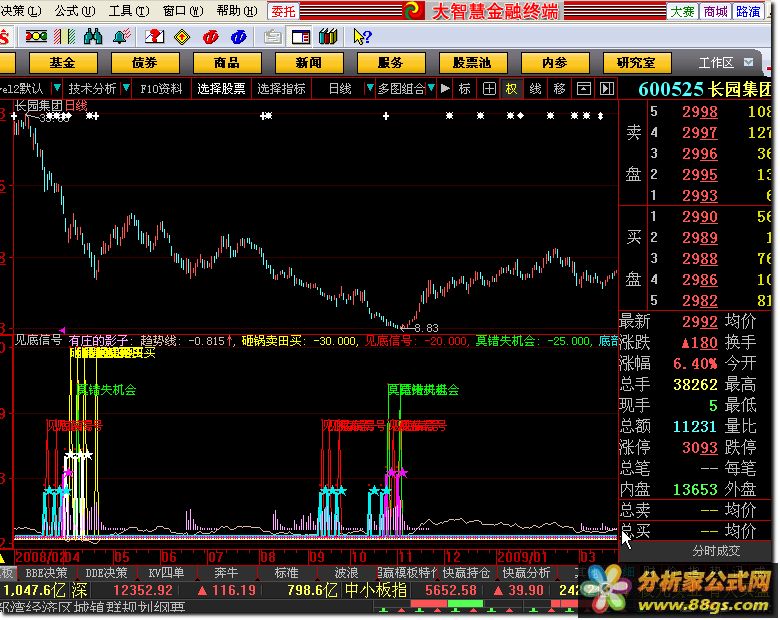Select the 波浪 indicator tab
Viewport: 780px width, 620px height.
[346, 573]
